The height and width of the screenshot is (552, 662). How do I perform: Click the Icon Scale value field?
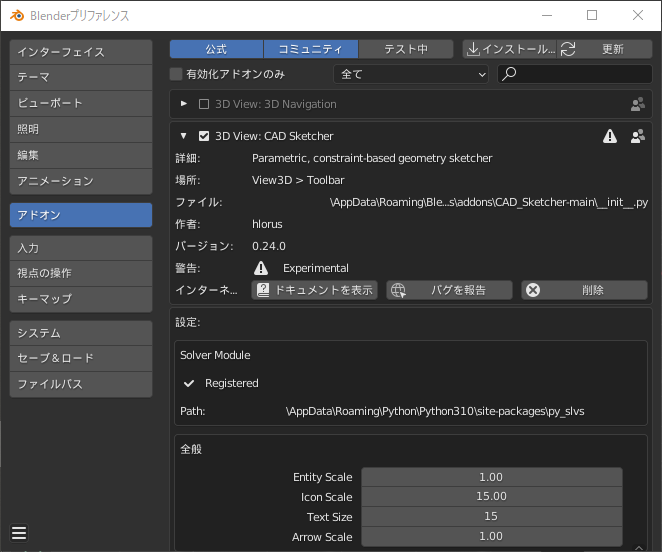point(492,496)
